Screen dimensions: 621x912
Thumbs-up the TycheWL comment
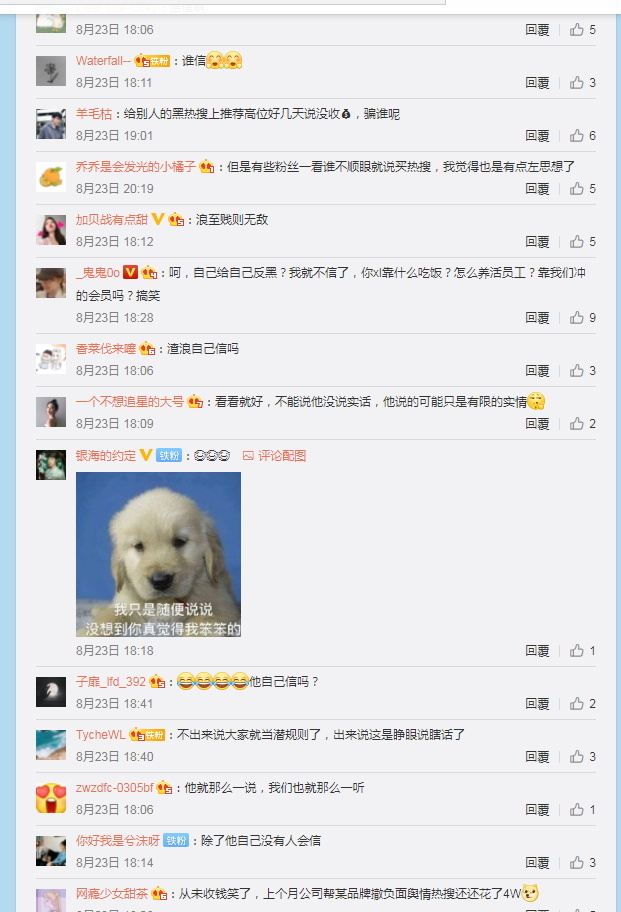(583, 757)
